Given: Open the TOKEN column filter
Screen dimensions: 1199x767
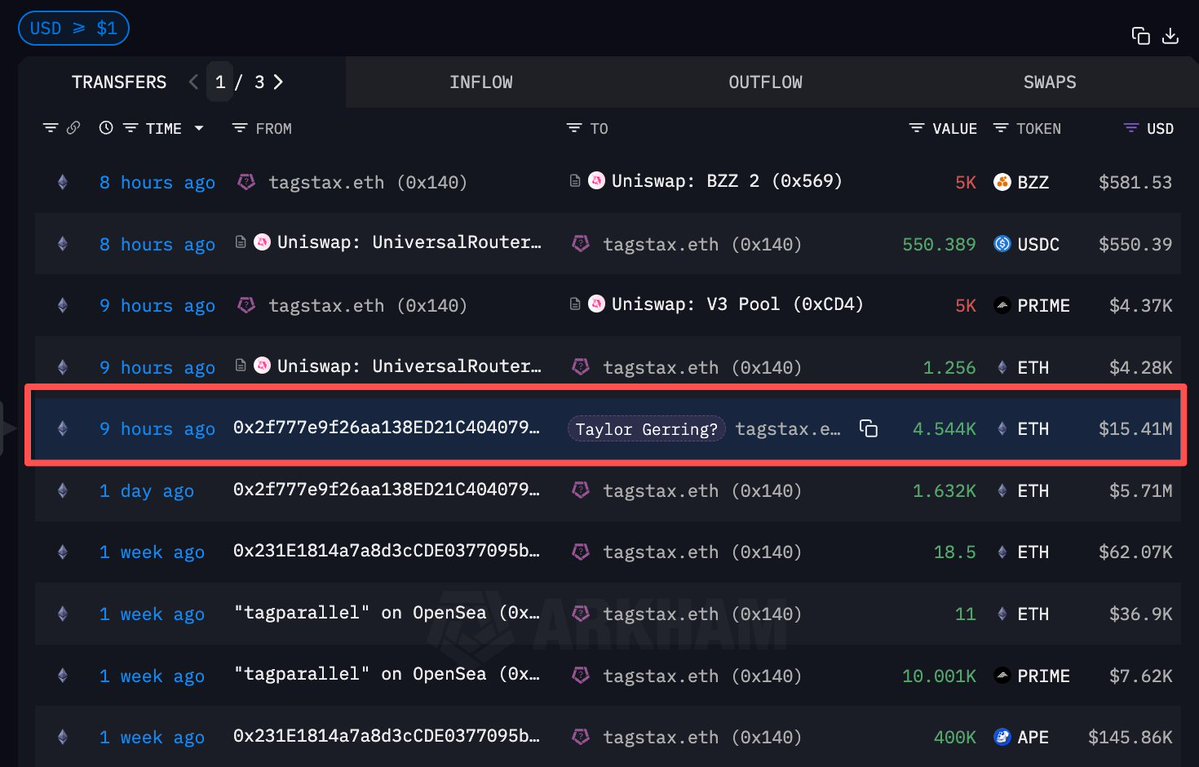Looking at the screenshot, I should [x=1001, y=128].
